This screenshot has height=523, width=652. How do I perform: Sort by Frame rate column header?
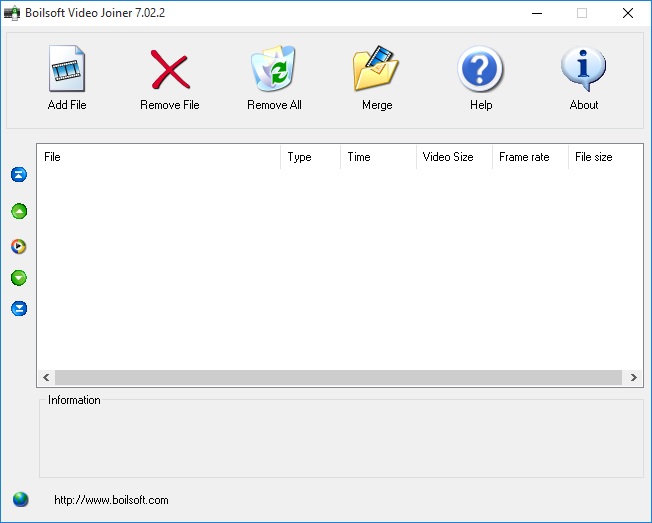coord(531,157)
